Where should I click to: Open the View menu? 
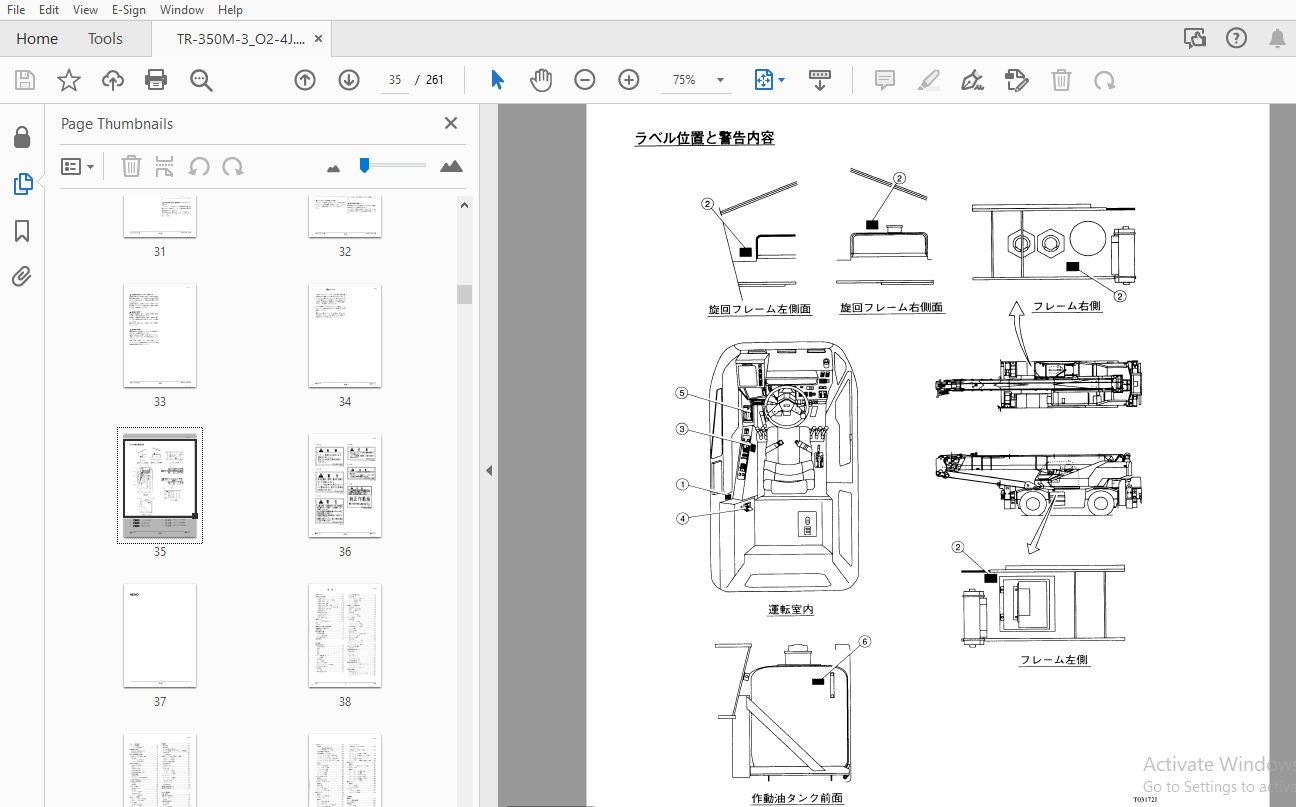click(x=86, y=9)
